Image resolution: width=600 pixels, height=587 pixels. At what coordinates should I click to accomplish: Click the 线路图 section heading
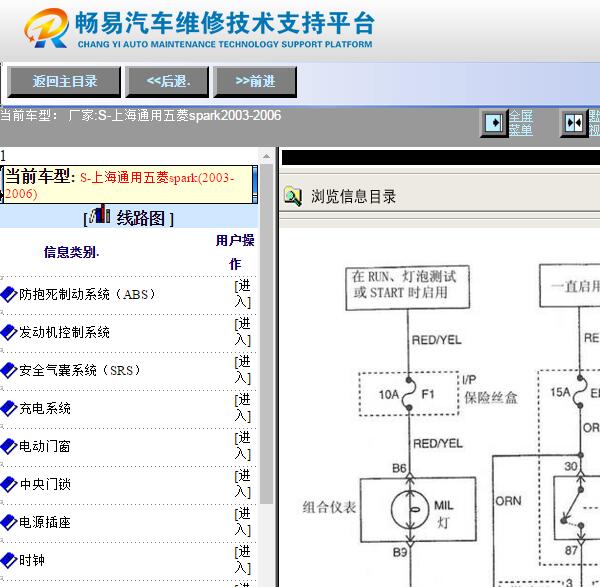tap(141, 218)
